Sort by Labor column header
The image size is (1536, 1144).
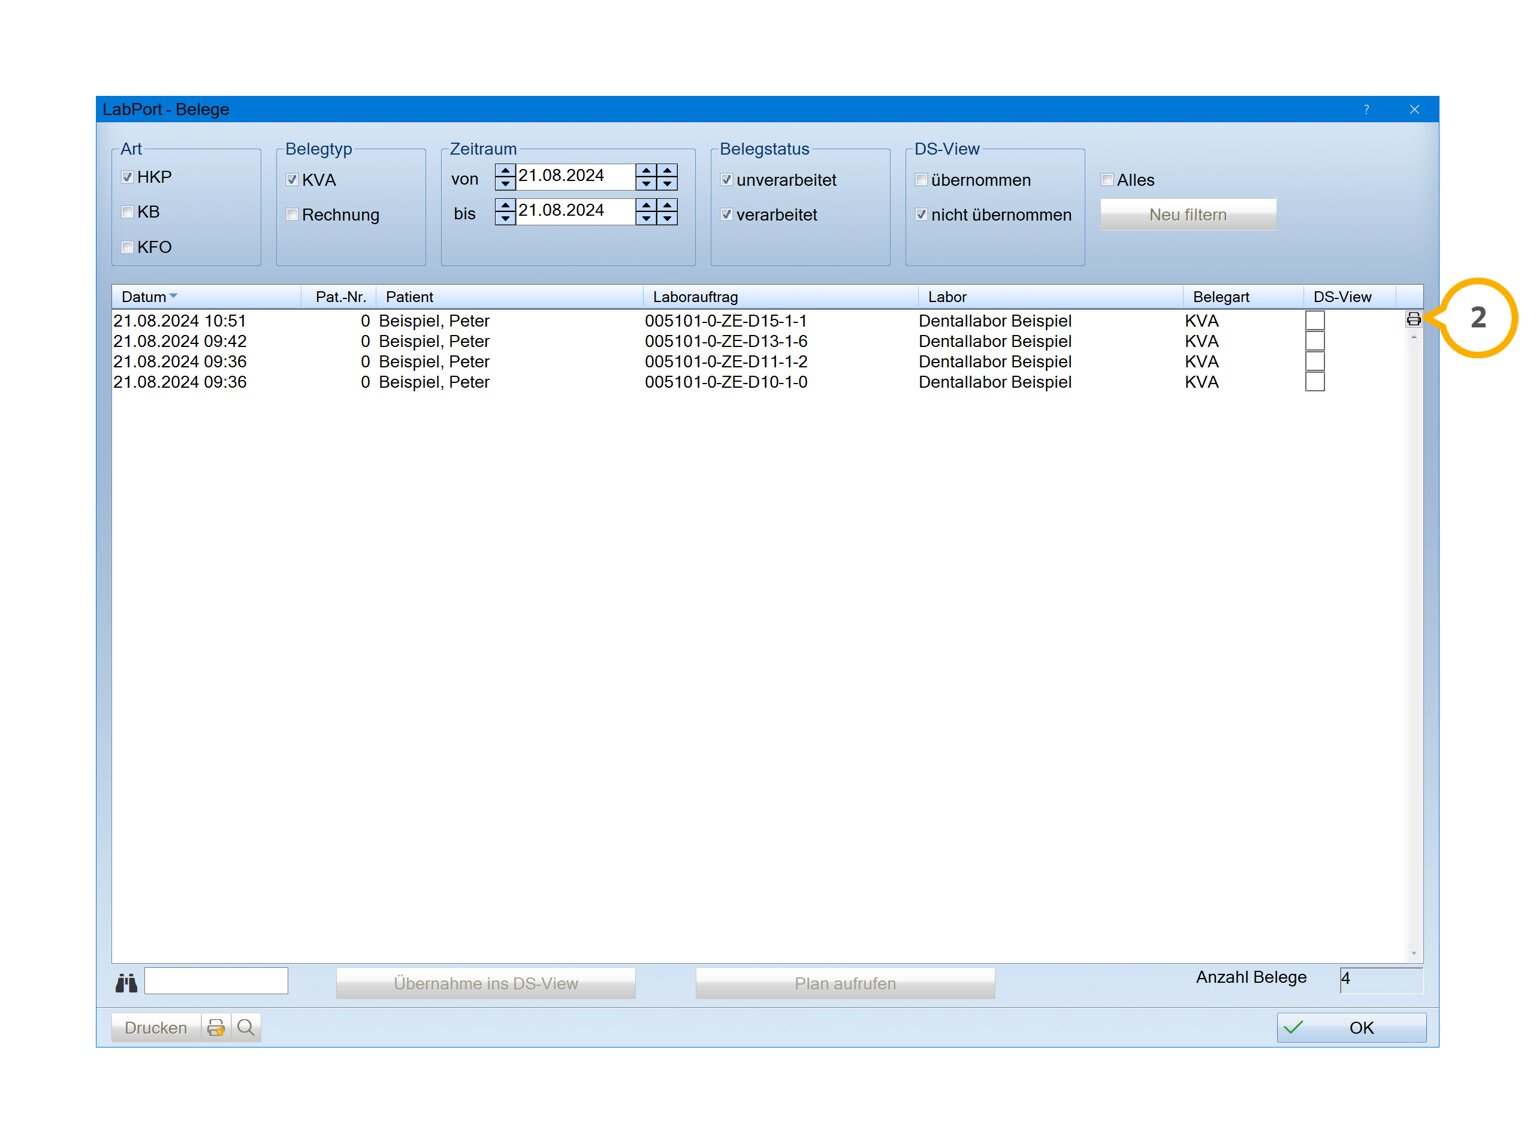click(x=1051, y=297)
